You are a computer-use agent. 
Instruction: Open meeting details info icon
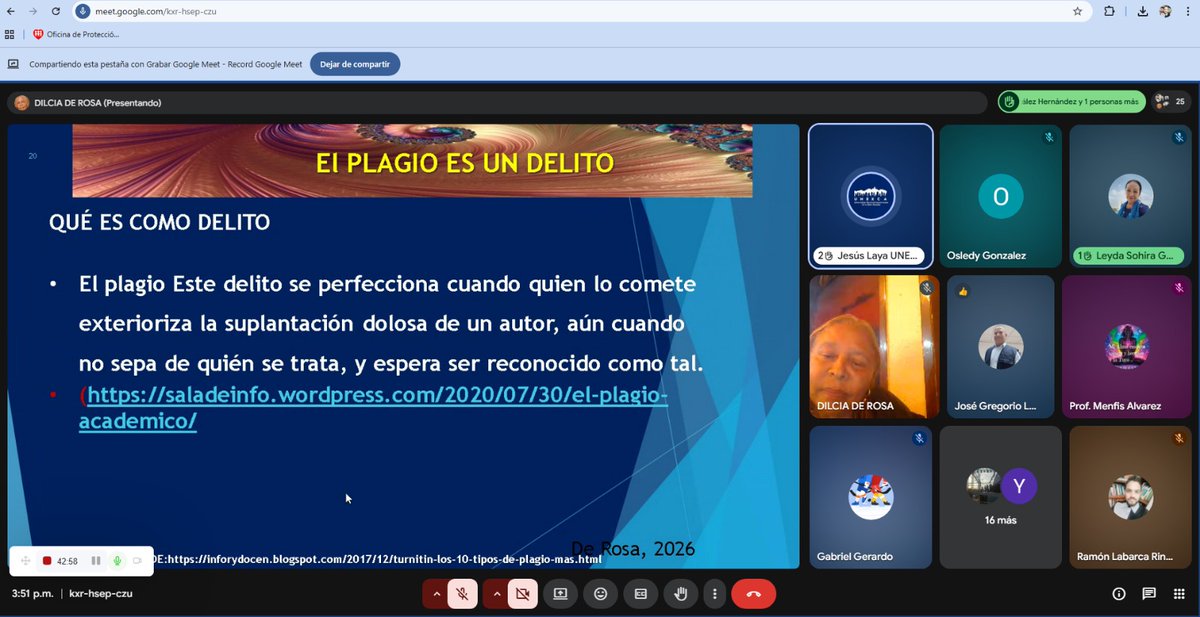pos(1117,593)
